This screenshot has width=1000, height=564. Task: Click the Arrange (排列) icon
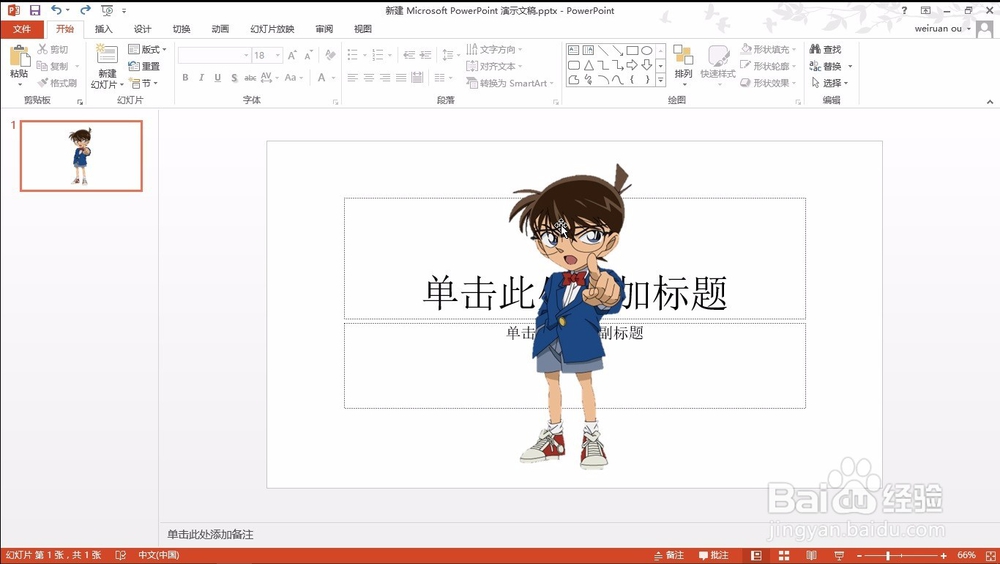click(x=683, y=56)
